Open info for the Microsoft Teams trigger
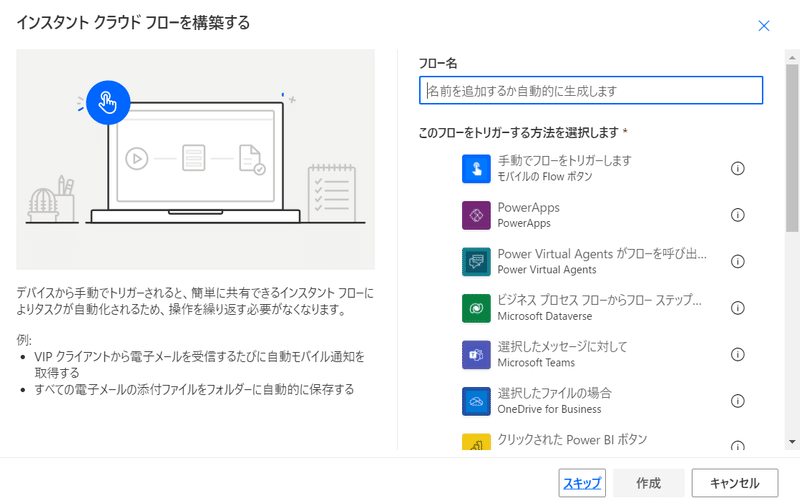The height and width of the screenshot is (503, 800). (x=738, y=354)
